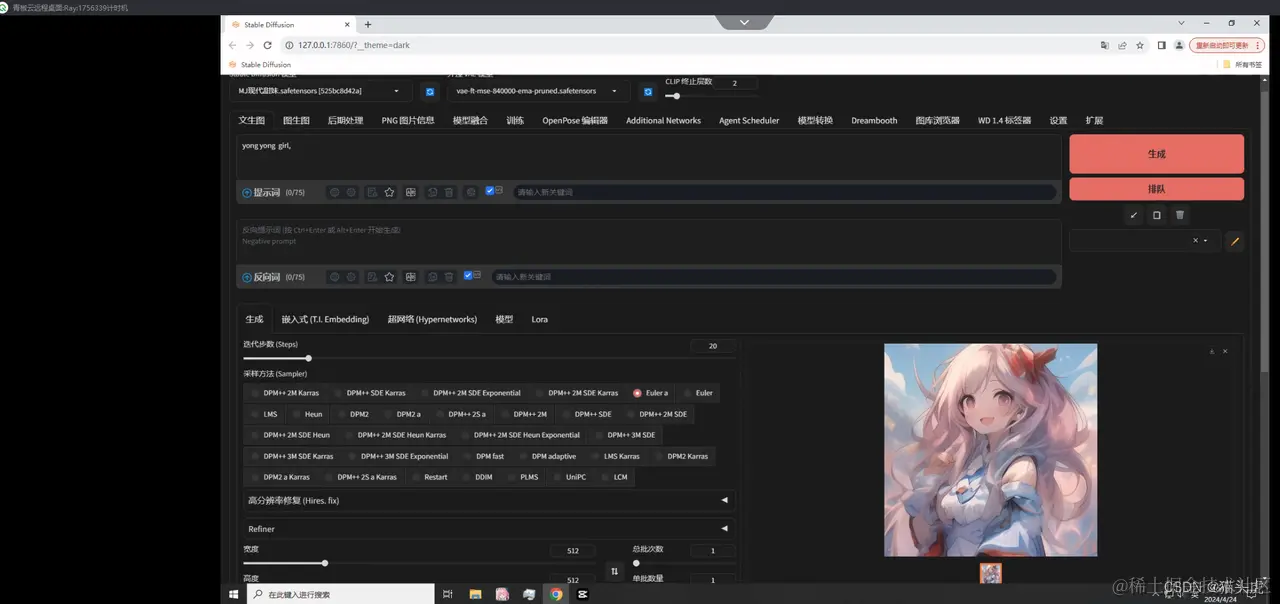Go back in the browser
Screen dimensions: 1280x604
coord(232,45)
